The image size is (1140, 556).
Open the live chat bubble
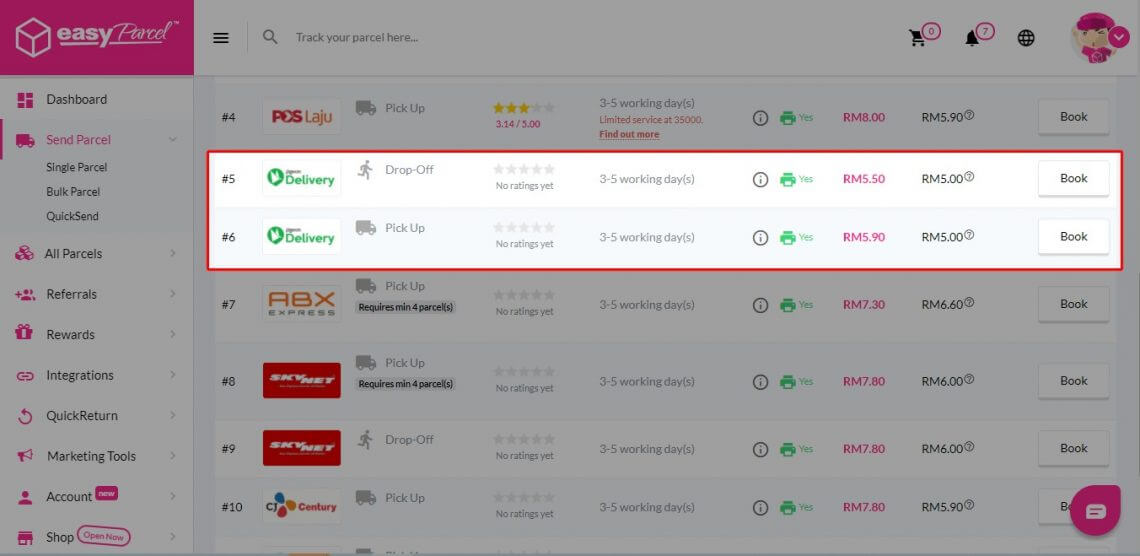tap(1095, 511)
